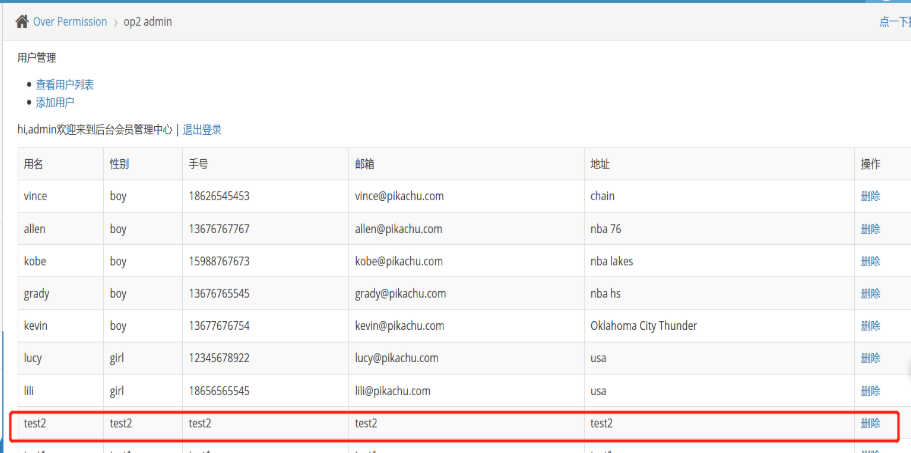
Task: Open the Over Permission breadcrumb link
Action: [70, 22]
